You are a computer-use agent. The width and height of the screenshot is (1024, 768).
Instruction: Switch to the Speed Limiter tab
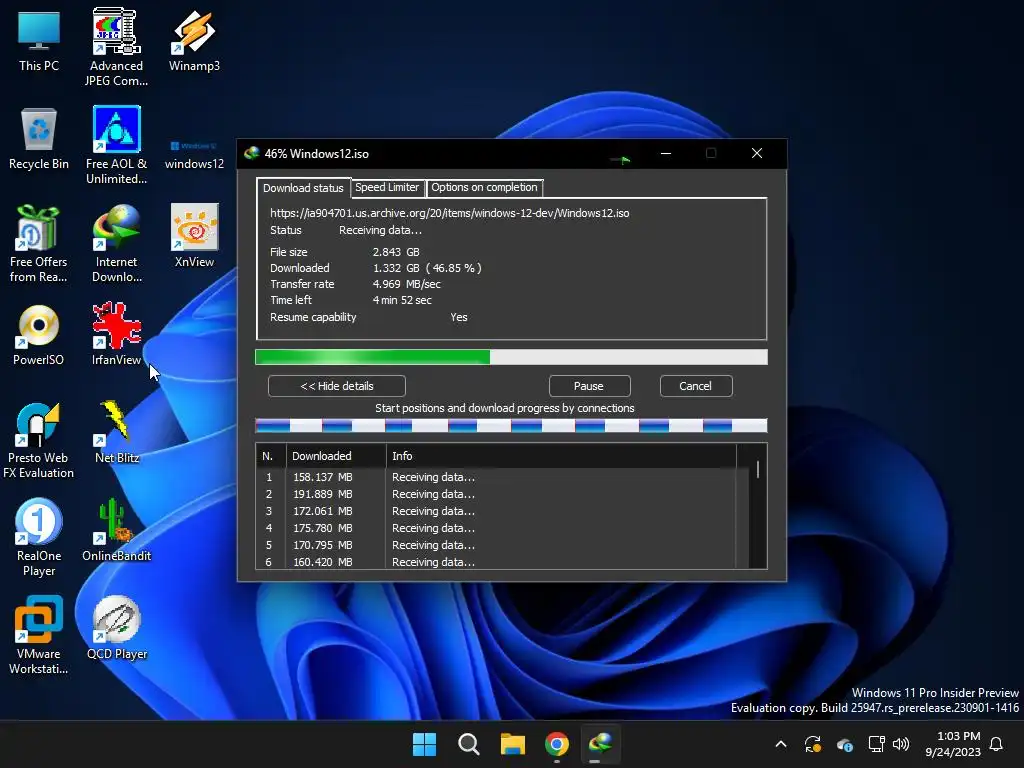(x=387, y=187)
